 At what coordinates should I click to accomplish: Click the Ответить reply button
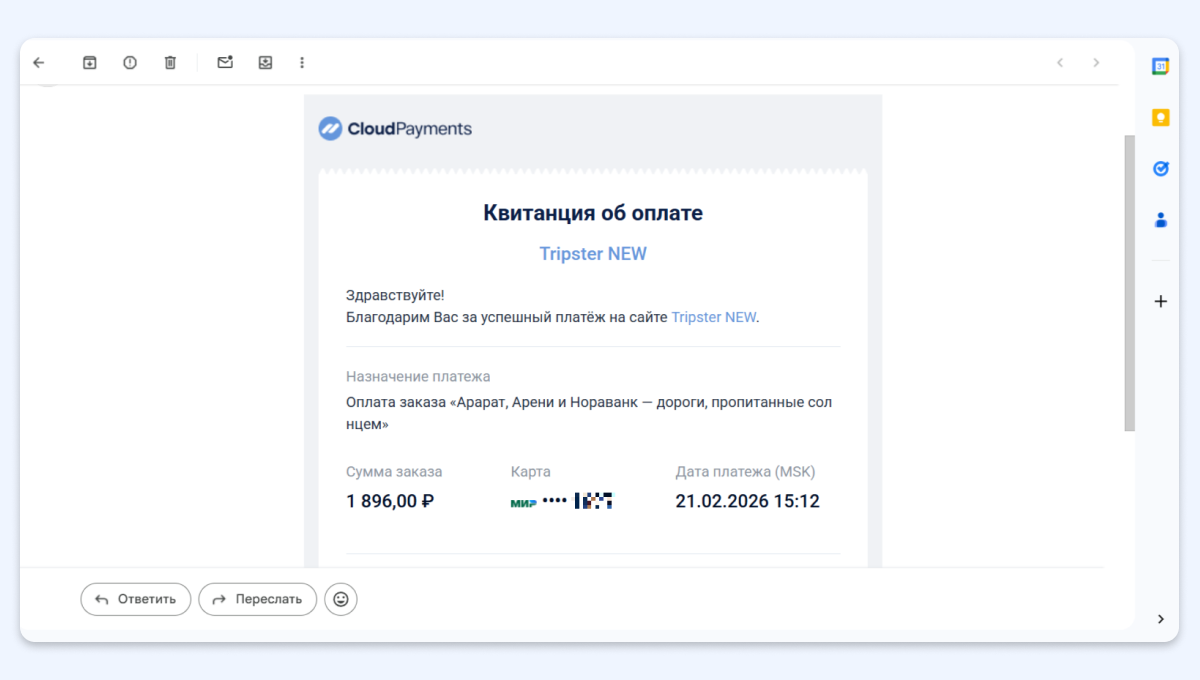tap(136, 599)
